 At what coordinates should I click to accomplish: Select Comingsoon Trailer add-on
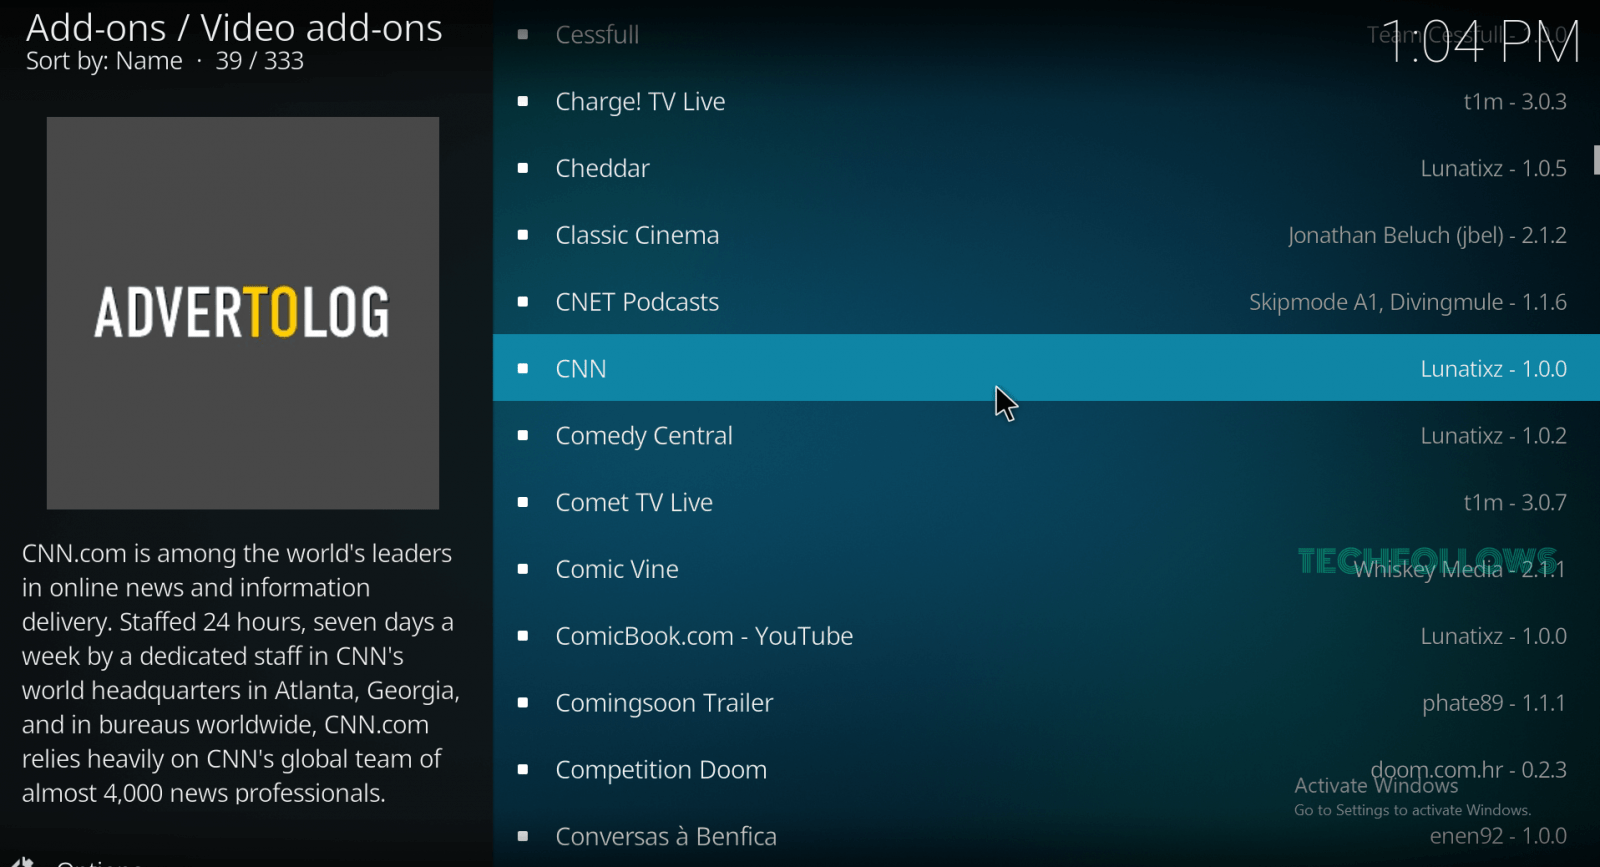coord(1046,703)
